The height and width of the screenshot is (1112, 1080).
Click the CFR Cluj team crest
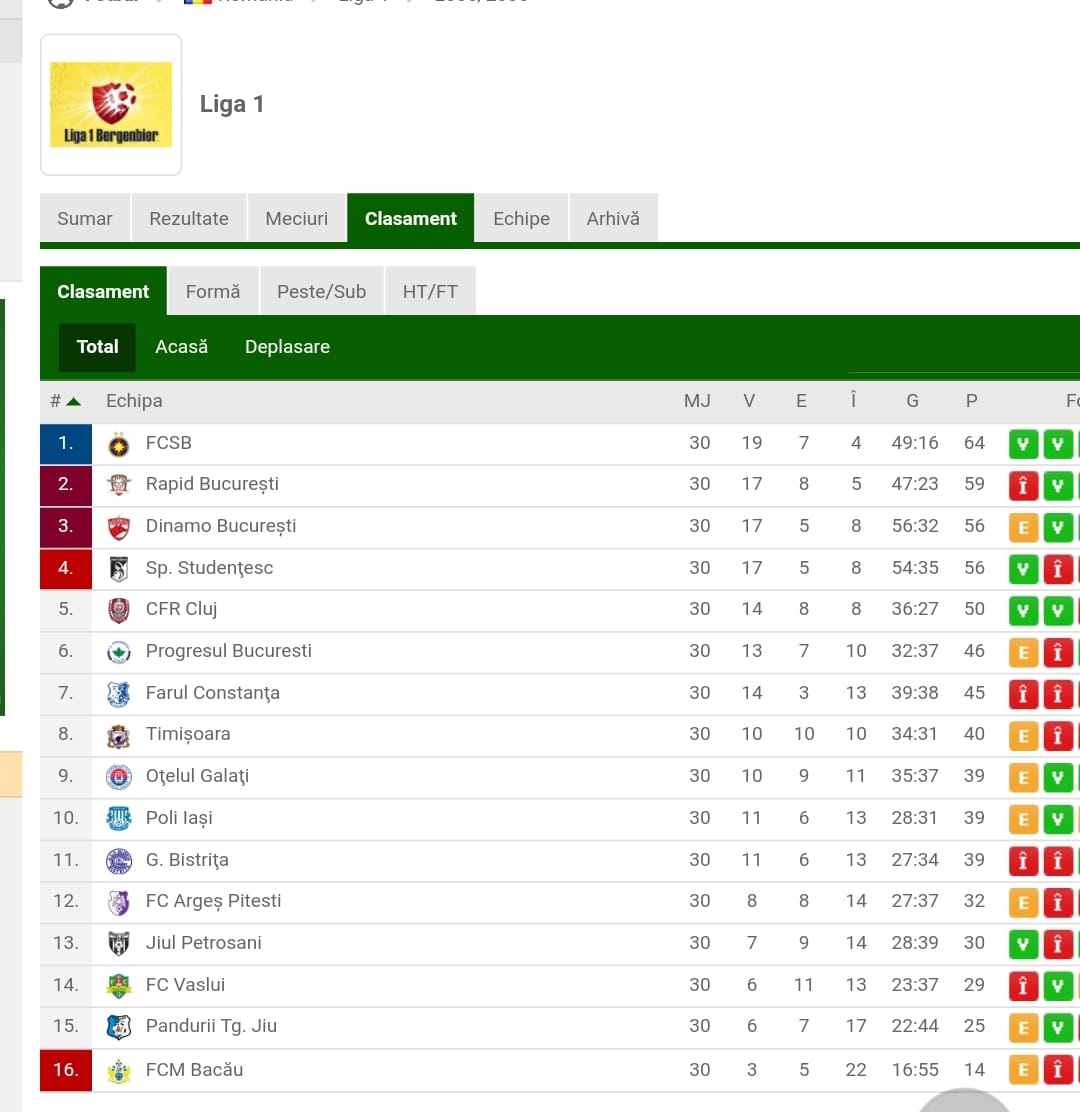point(118,610)
